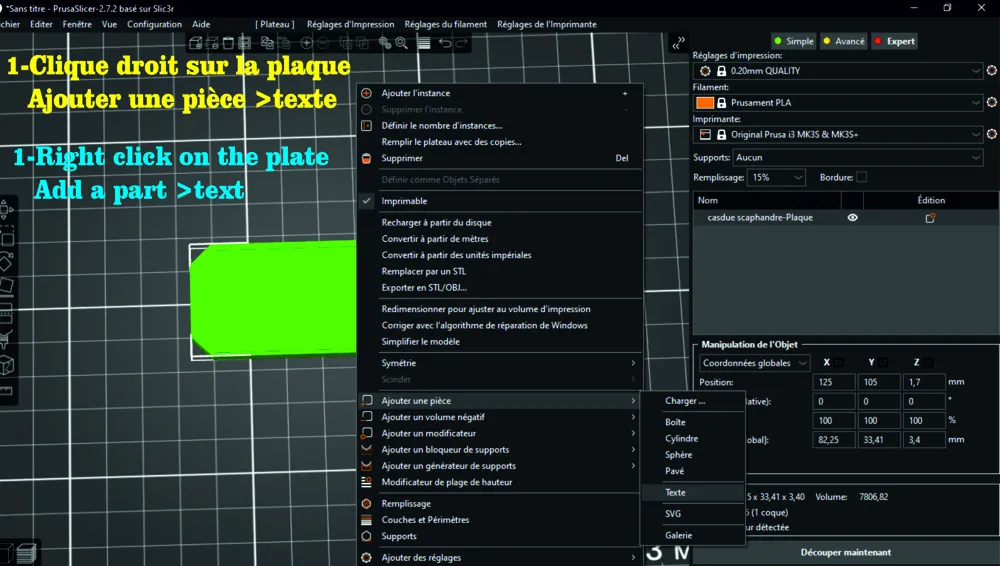
Task: Open the 0.20mm QUALITY print settings dropdown
Action: tap(838, 71)
